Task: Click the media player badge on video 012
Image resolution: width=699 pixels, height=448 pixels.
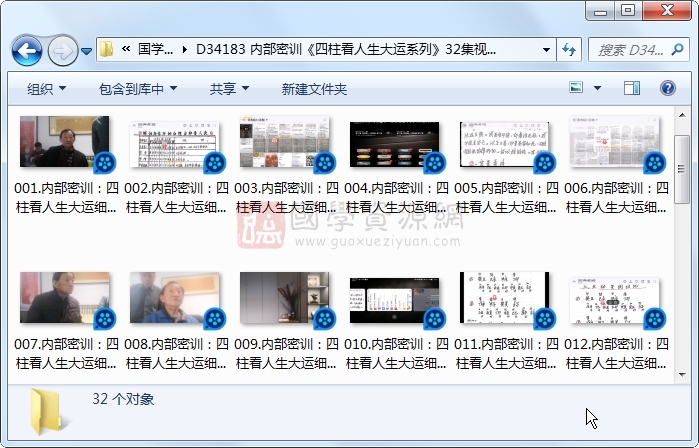Action: (x=655, y=319)
